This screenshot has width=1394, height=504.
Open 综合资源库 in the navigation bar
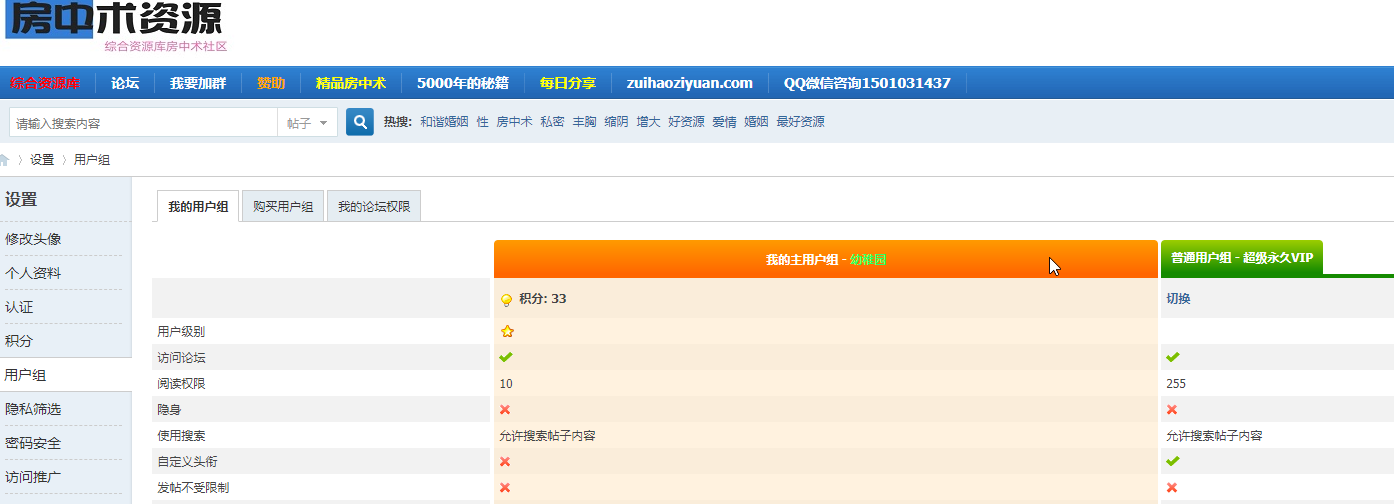point(45,83)
